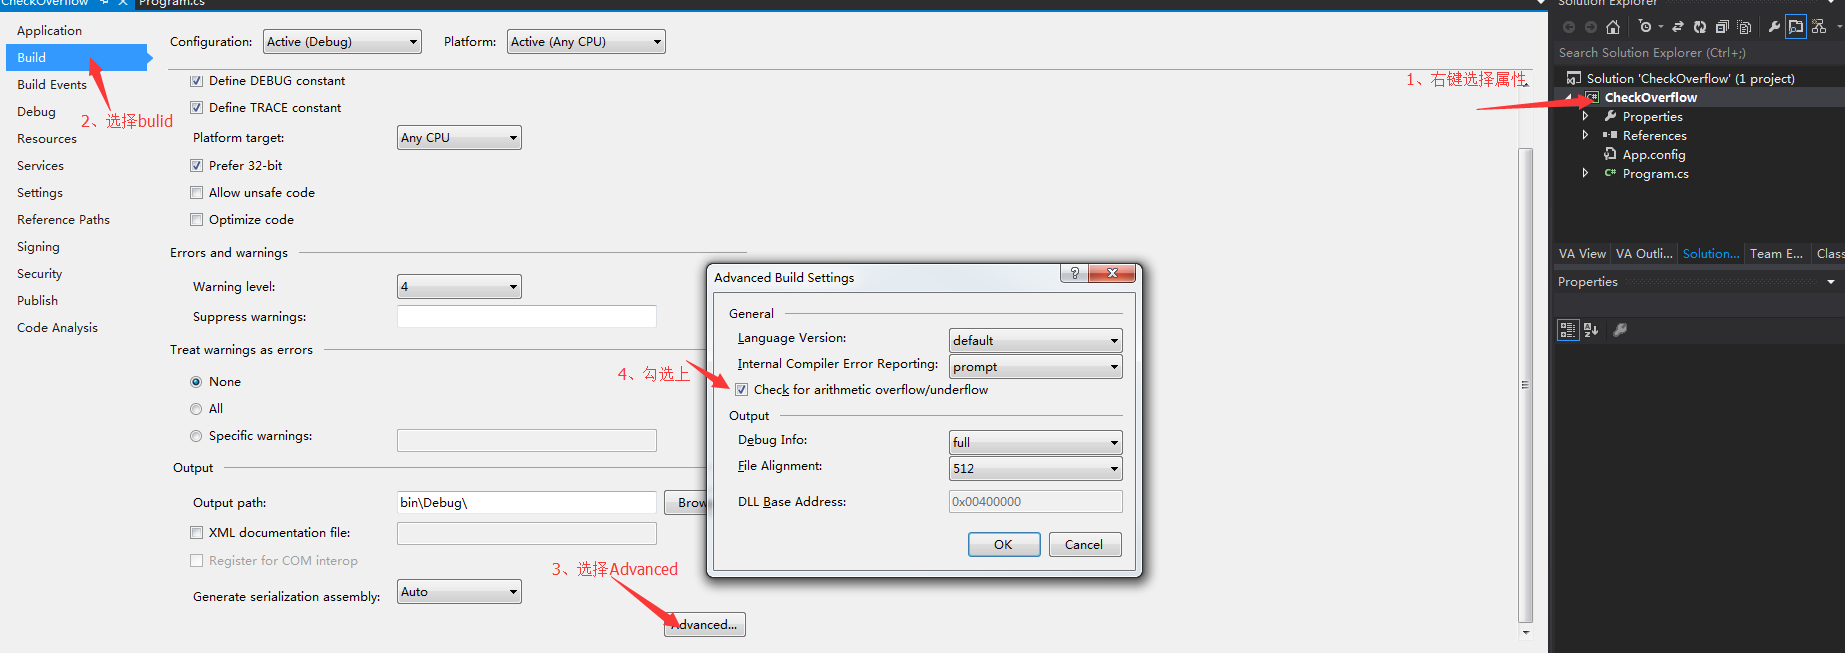Uncheck Prefer 32-bit
Image resolution: width=1845 pixels, height=653 pixels.
(197, 166)
